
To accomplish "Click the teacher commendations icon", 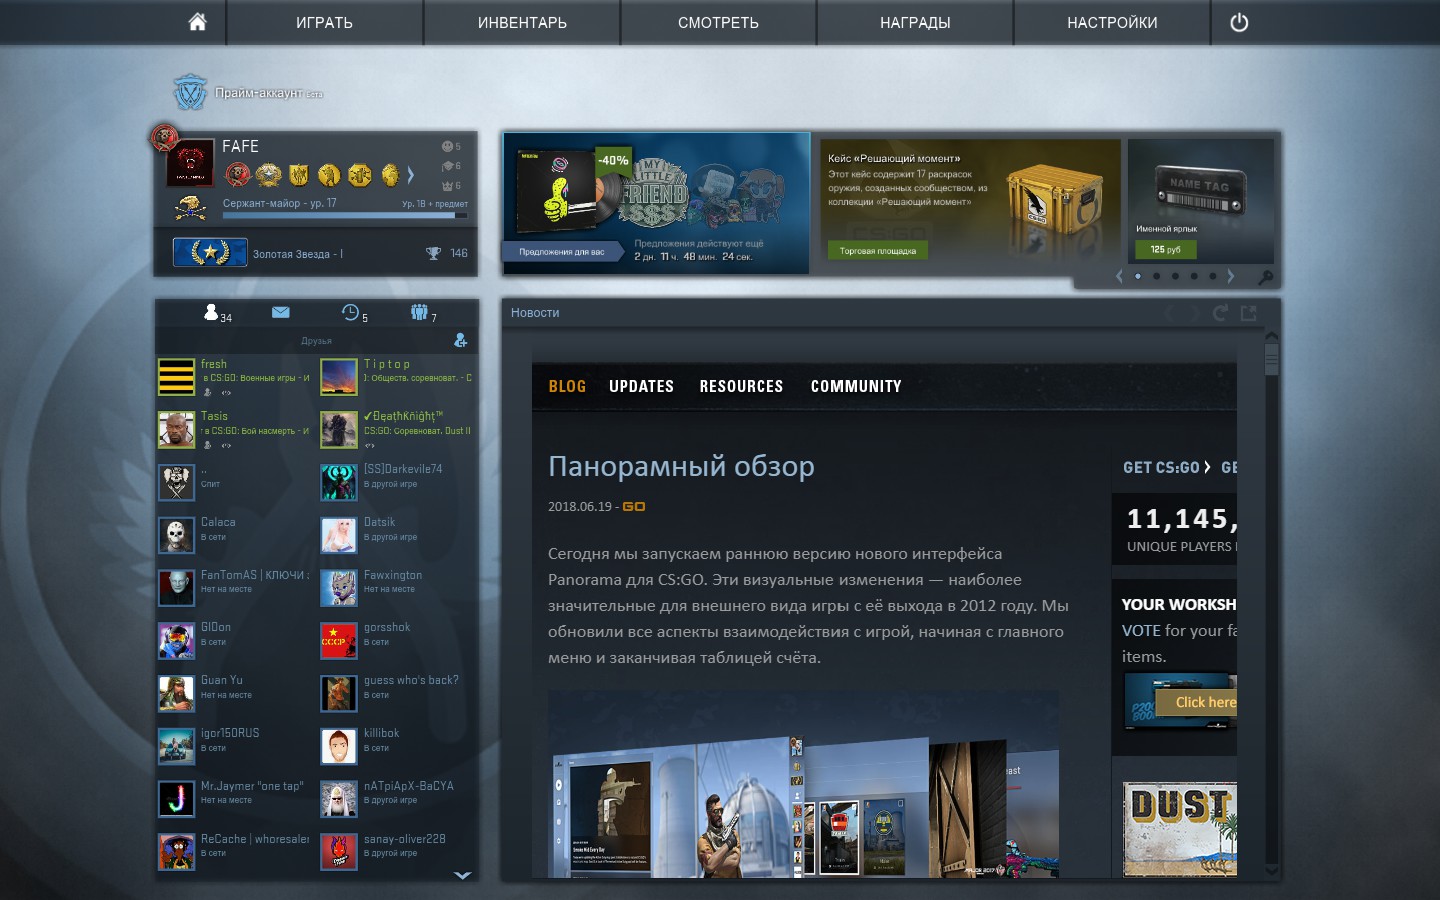I will click(x=447, y=166).
